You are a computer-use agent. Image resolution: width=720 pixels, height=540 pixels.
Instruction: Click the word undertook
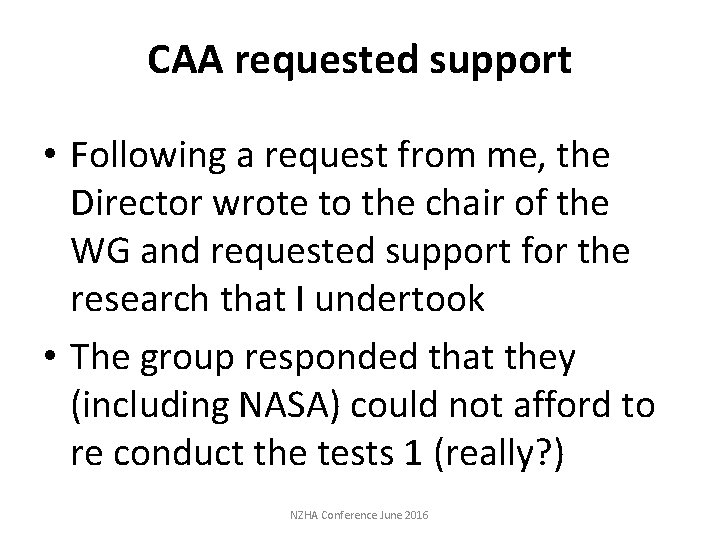(400, 298)
